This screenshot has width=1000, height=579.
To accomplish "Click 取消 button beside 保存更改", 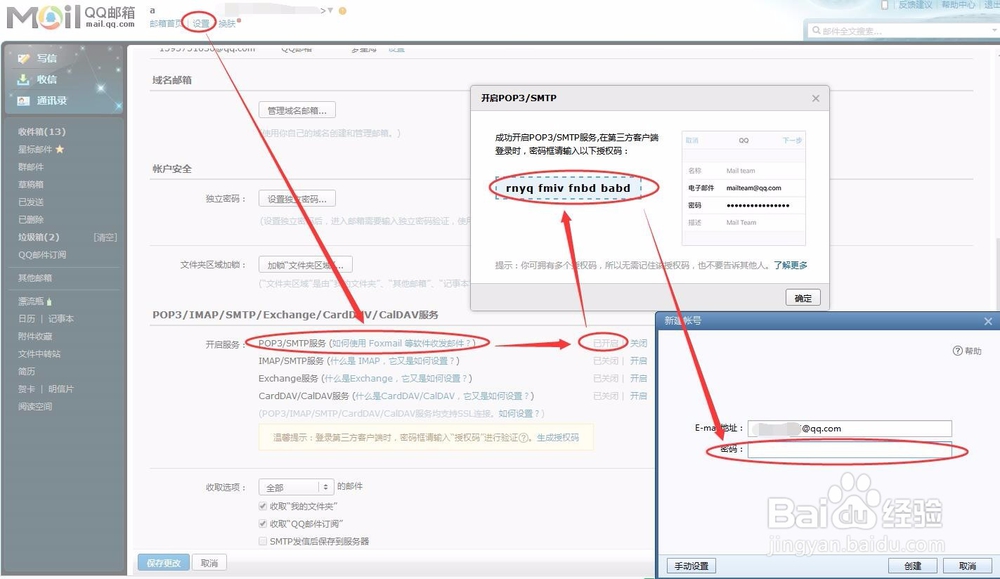I will point(209,563).
